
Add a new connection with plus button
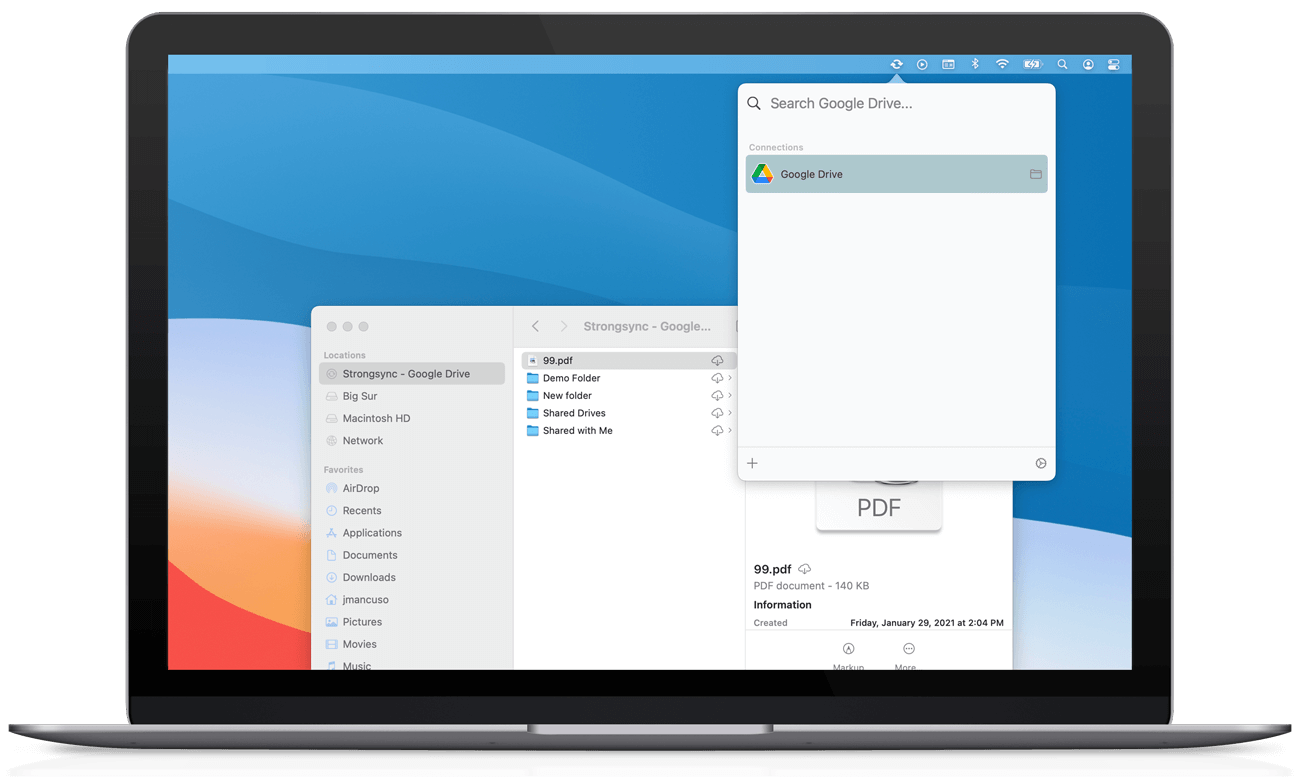pyautogui.click(x=752, y=463)
